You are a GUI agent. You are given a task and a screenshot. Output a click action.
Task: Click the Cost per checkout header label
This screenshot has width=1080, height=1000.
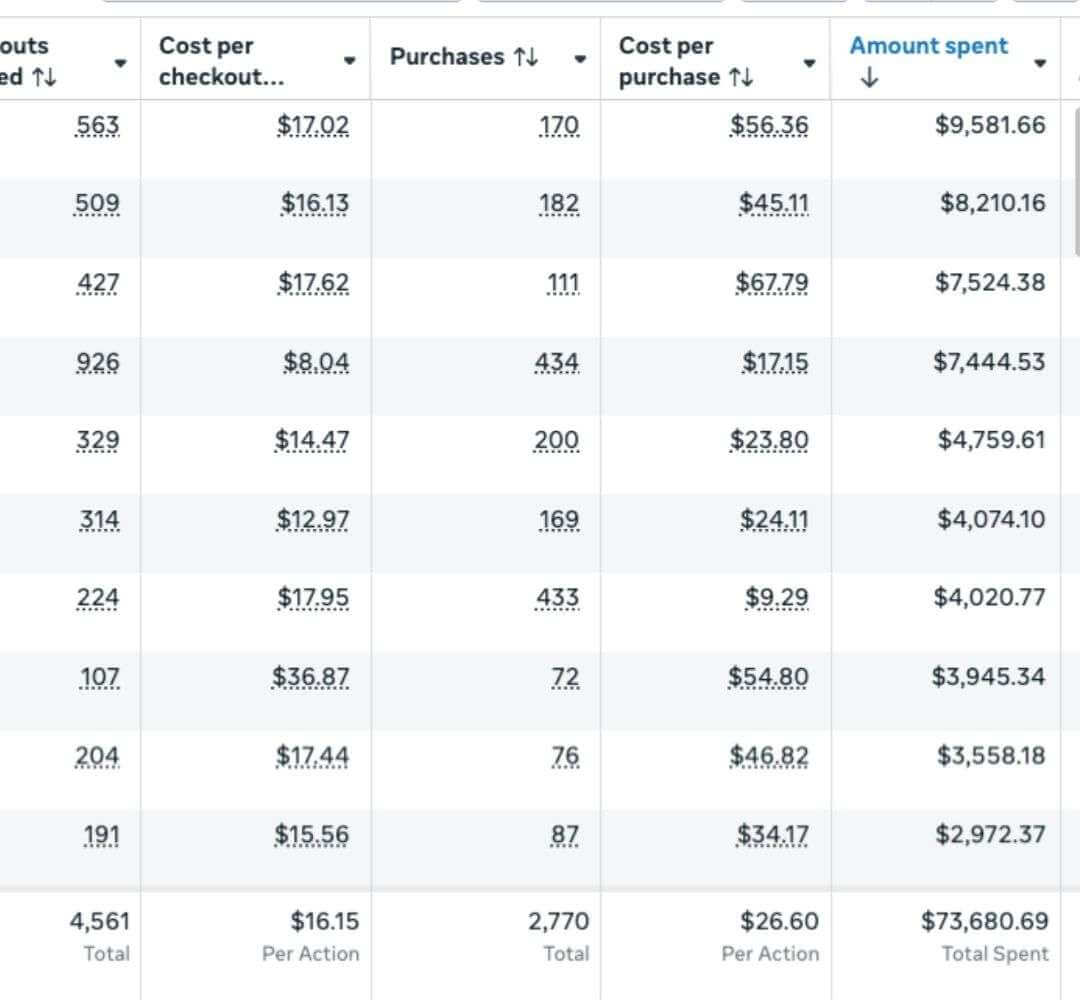point(221,61)
